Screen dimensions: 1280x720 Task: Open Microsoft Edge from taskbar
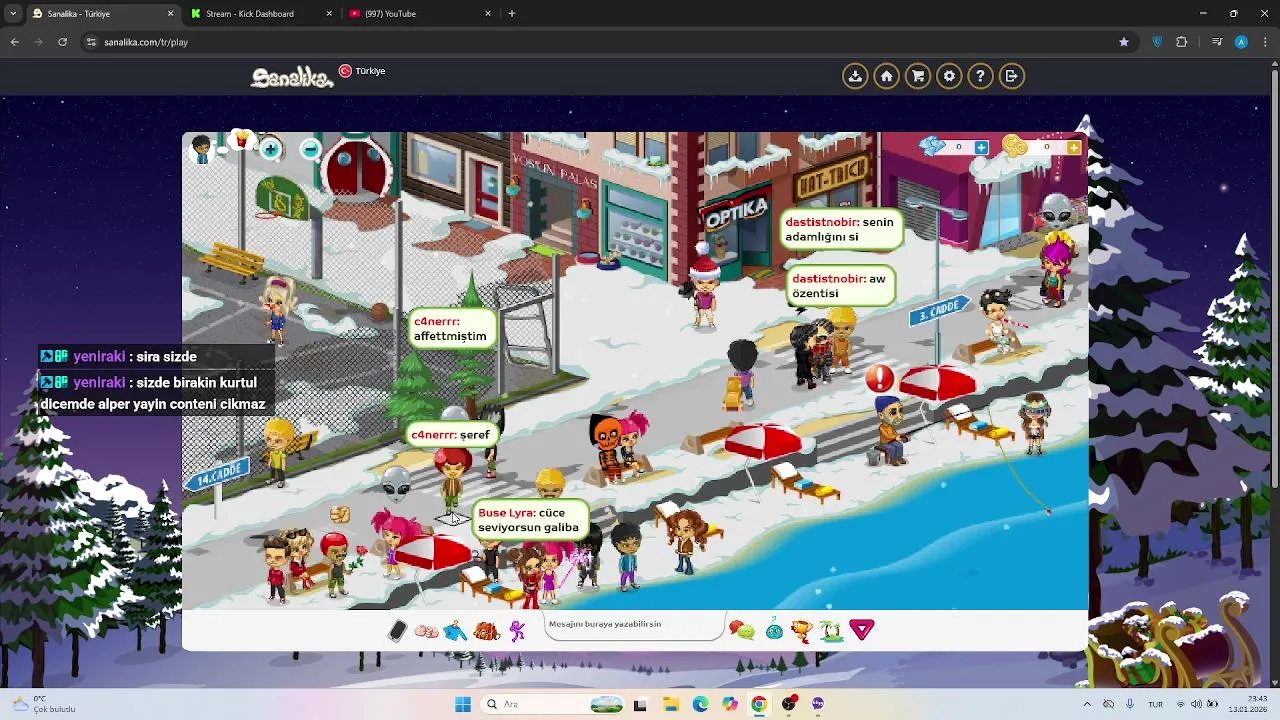(x=700, y=704)
